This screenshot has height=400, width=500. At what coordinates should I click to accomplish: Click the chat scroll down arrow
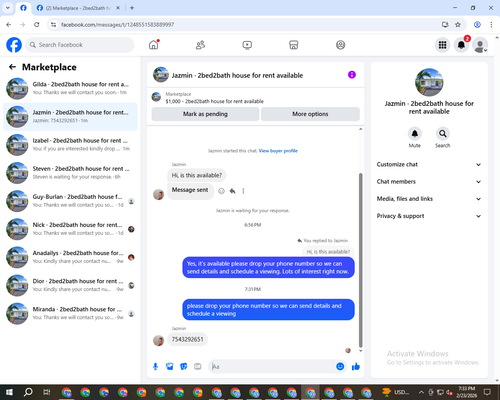(360, 351)
